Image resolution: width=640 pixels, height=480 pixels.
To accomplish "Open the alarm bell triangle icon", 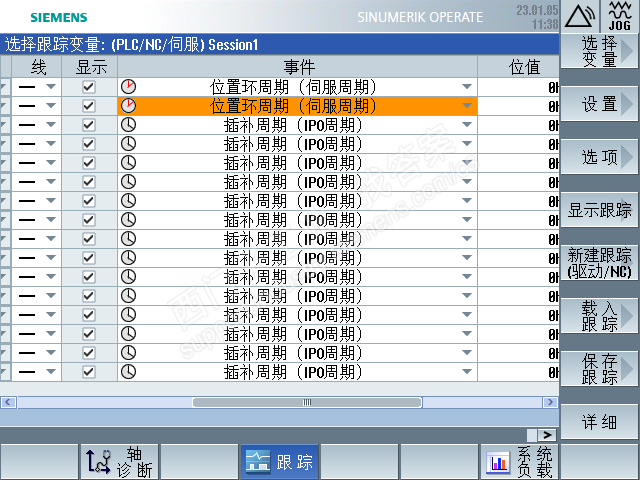I will pos(580,16).
